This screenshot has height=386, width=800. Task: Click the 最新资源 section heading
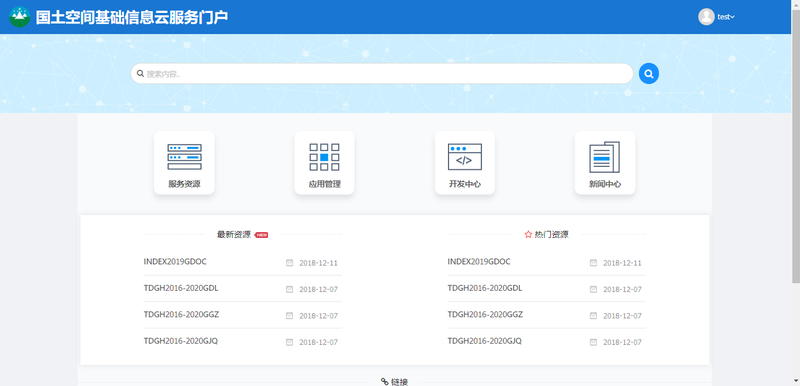pyautogui.click(x=234, y=235)
